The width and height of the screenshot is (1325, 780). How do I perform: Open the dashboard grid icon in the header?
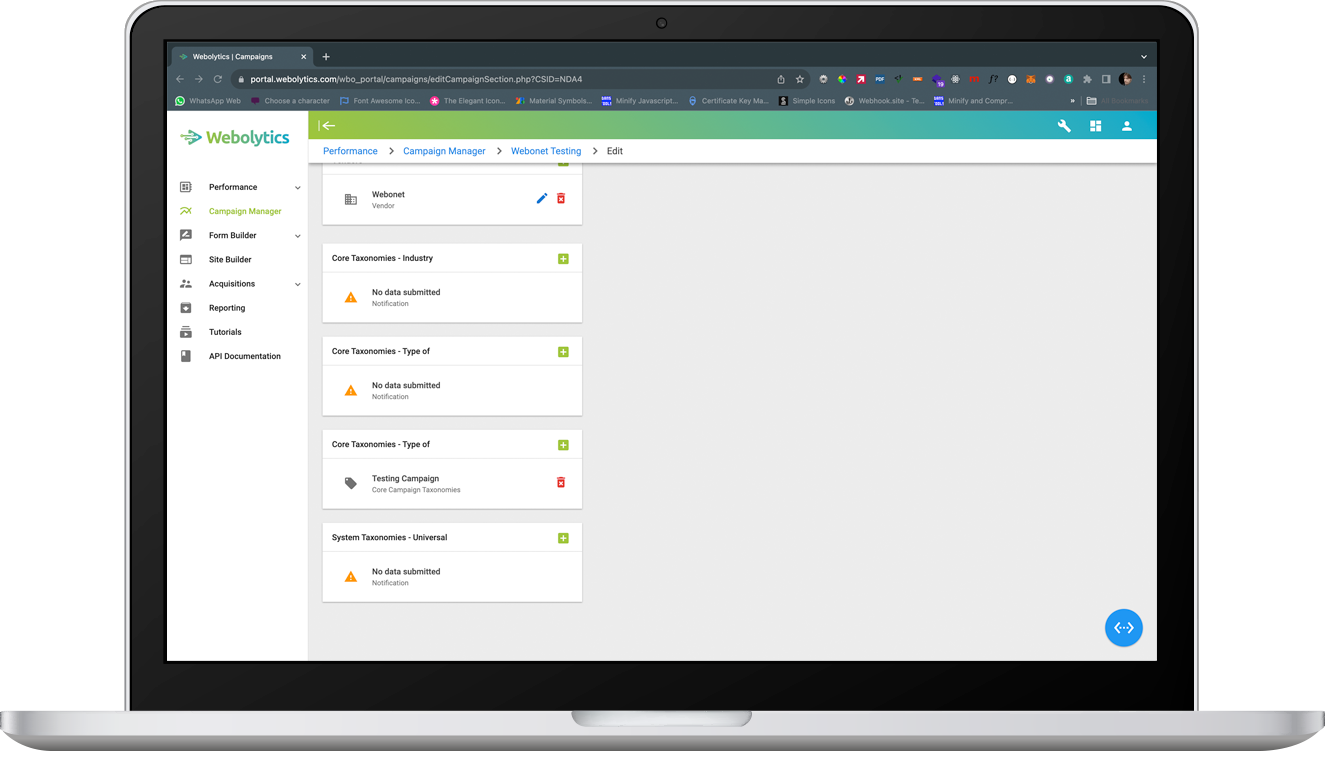coord(1095,126)
